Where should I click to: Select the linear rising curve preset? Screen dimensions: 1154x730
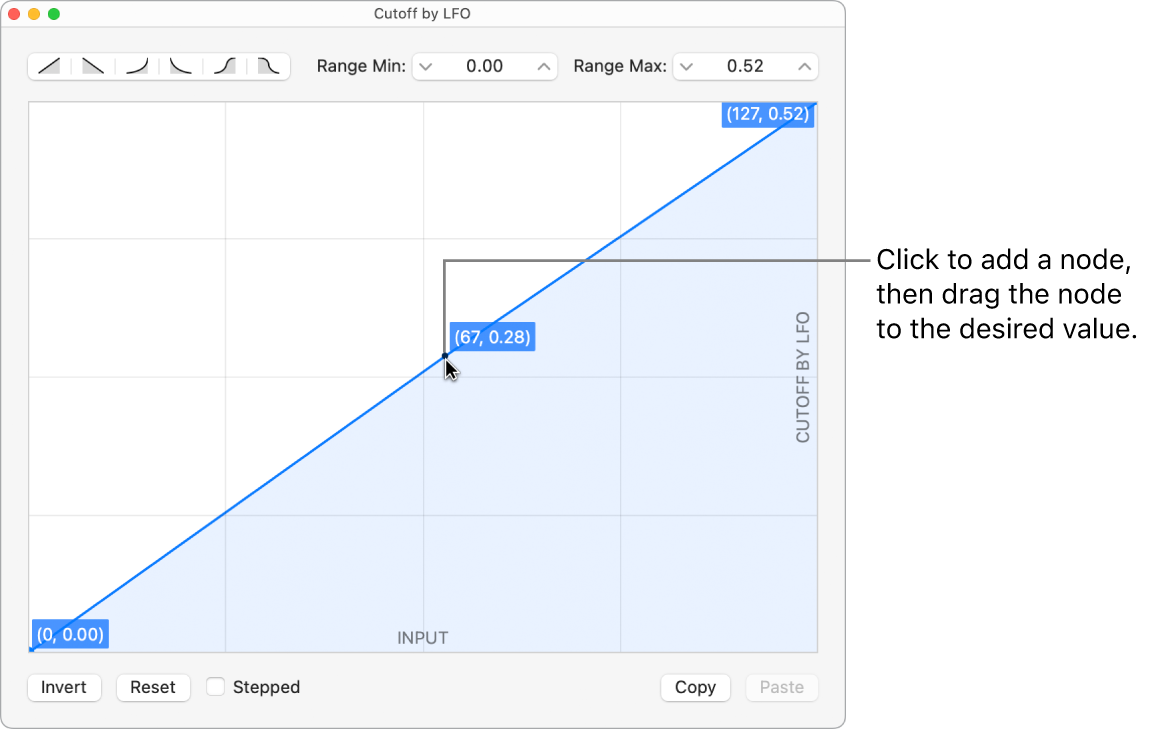click(48, 66)
